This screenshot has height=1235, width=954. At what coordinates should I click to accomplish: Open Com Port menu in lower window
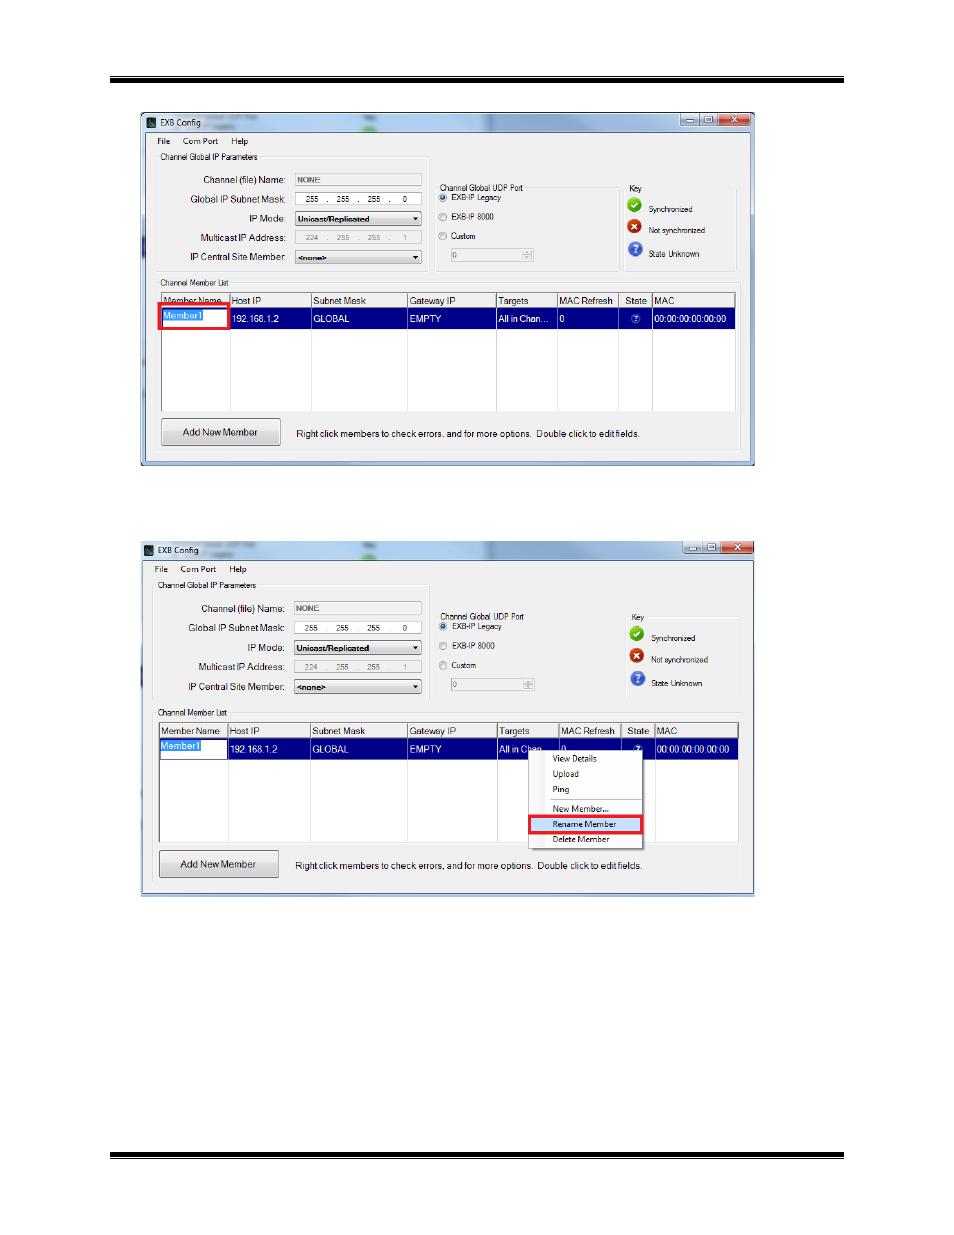tap(198, 570)
